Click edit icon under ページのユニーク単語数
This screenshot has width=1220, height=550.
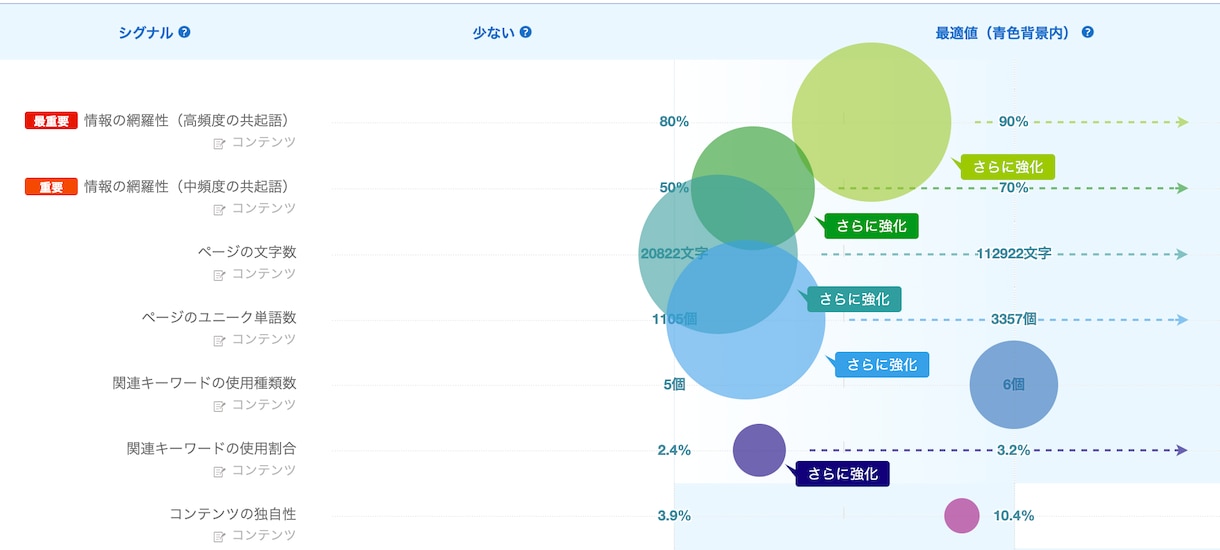tap(219, 340)
